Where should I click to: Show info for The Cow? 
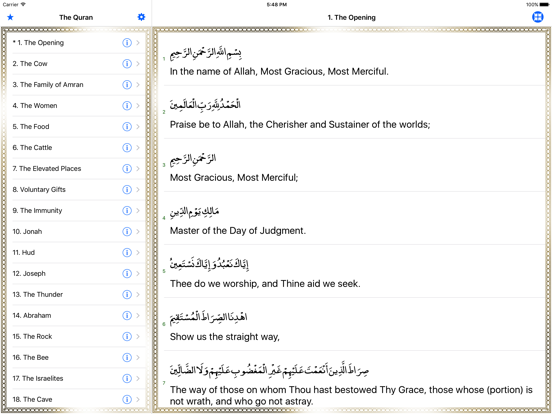click(127, 64)
